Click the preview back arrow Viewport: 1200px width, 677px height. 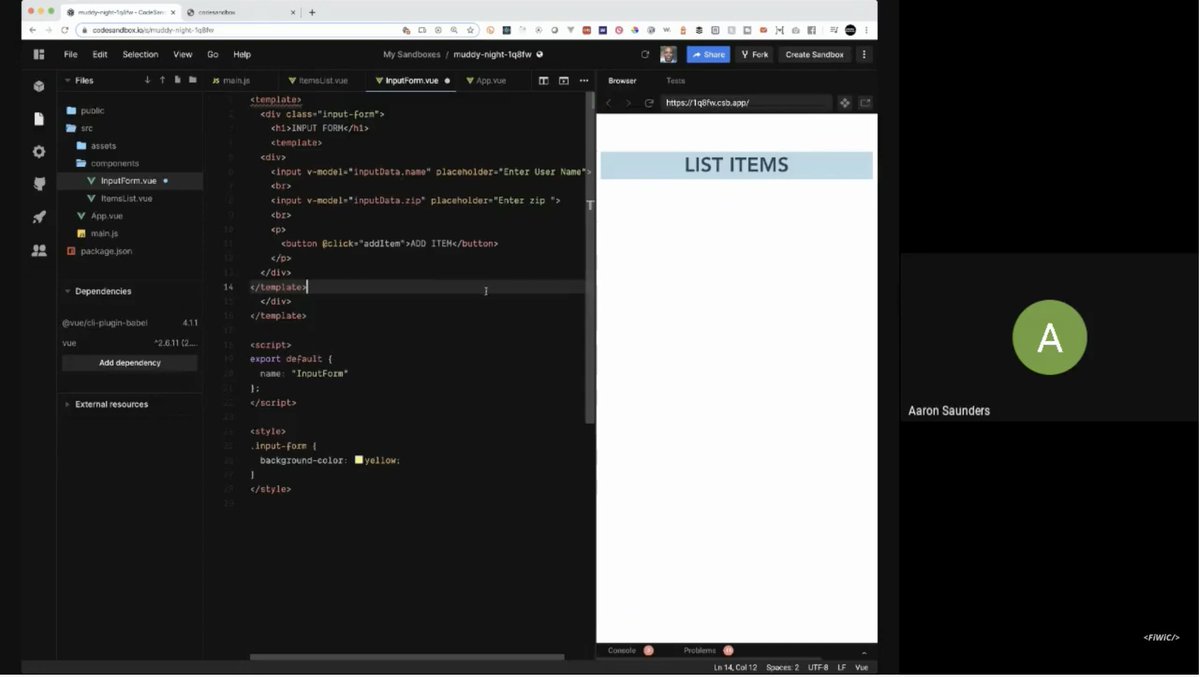coord(608,103)
